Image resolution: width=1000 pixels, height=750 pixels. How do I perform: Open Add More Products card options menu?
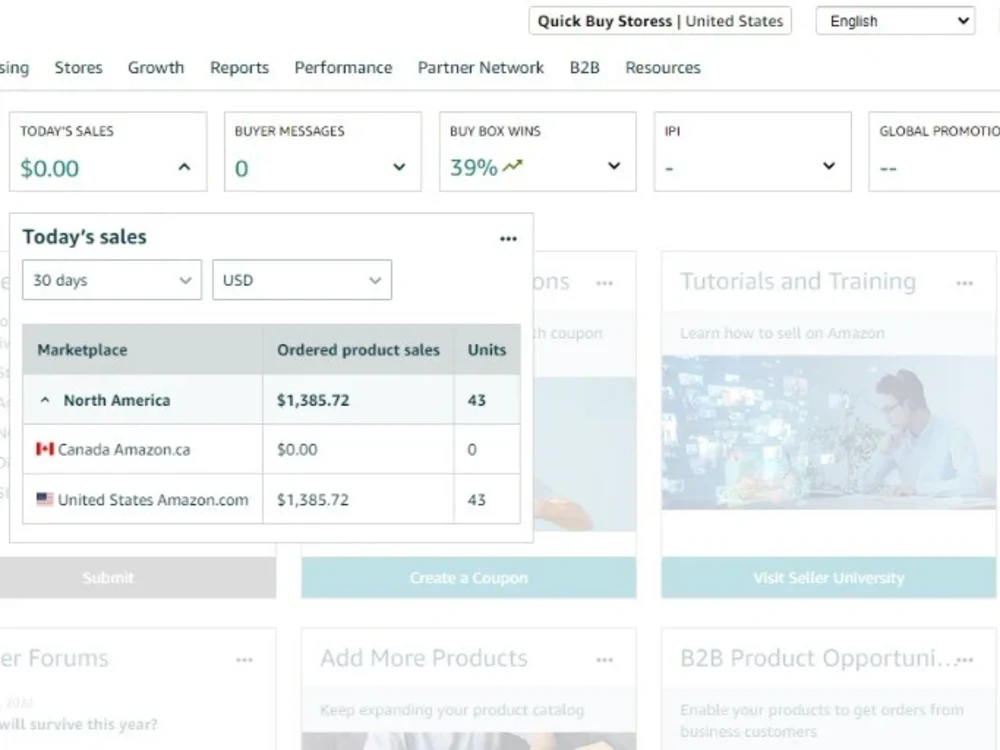[x=605, y=660]
